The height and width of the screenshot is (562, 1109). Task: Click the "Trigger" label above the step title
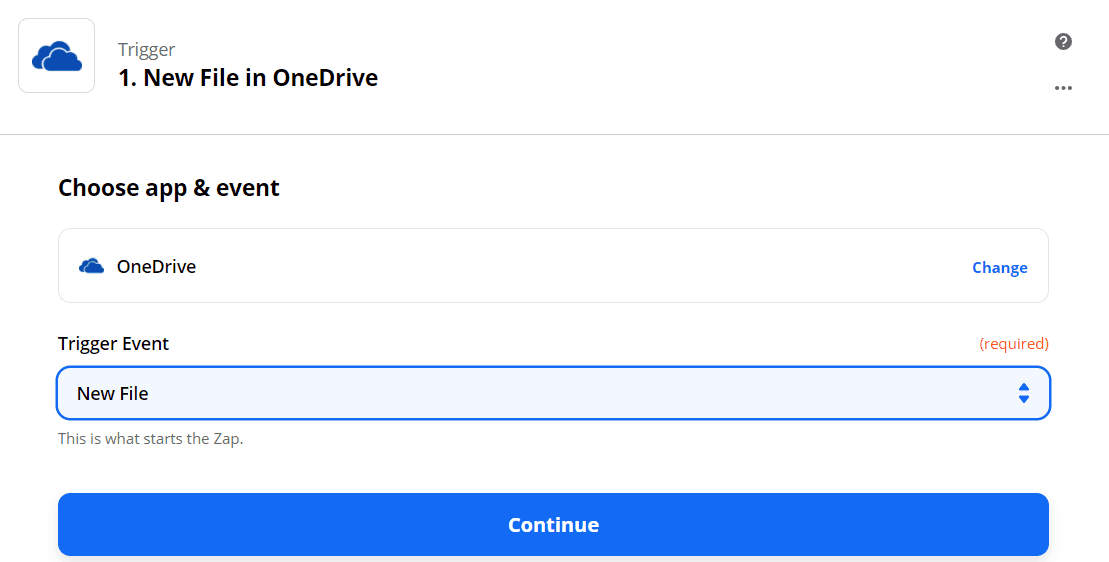146,50
